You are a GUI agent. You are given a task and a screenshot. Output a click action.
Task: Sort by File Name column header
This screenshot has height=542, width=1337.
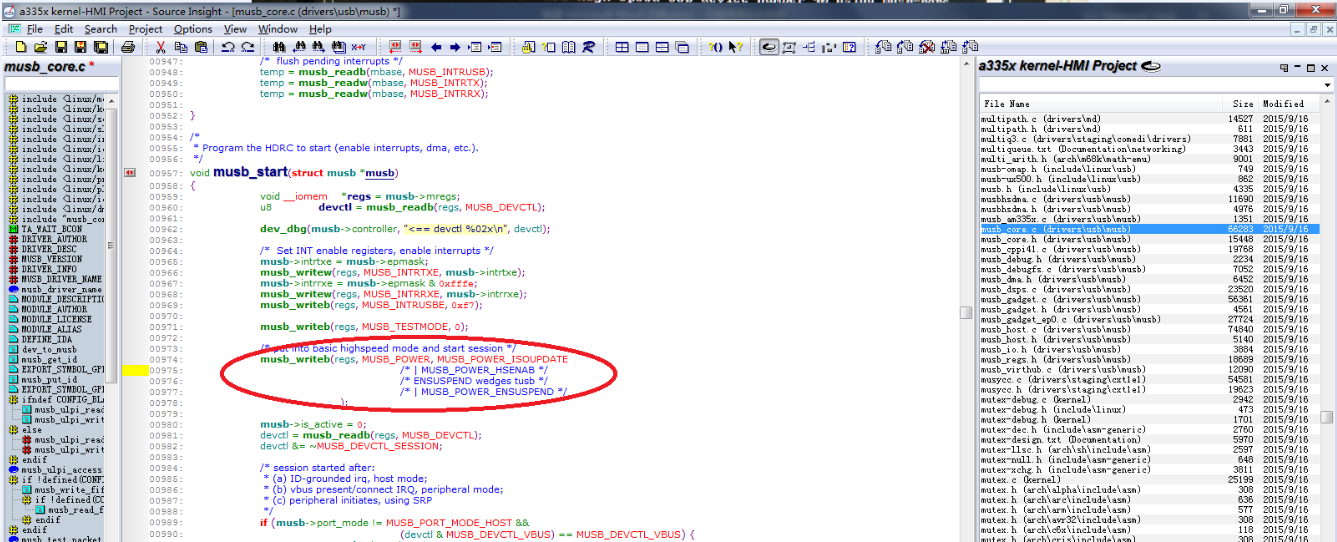click(1100, 103)
